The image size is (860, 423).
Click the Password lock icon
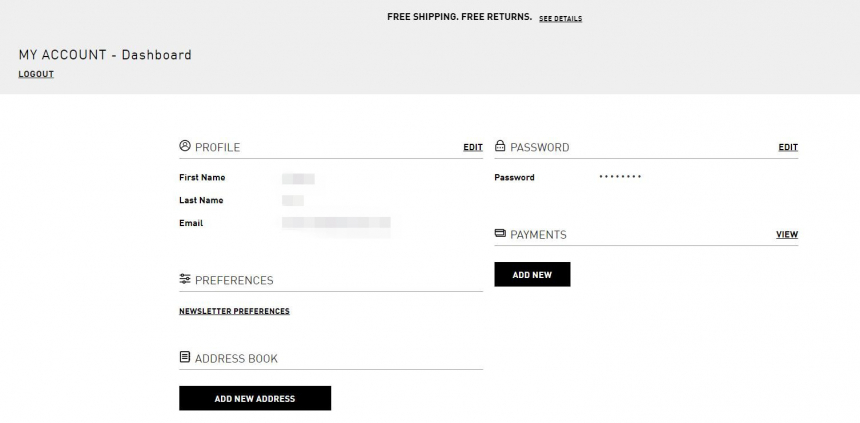(500, 146)
